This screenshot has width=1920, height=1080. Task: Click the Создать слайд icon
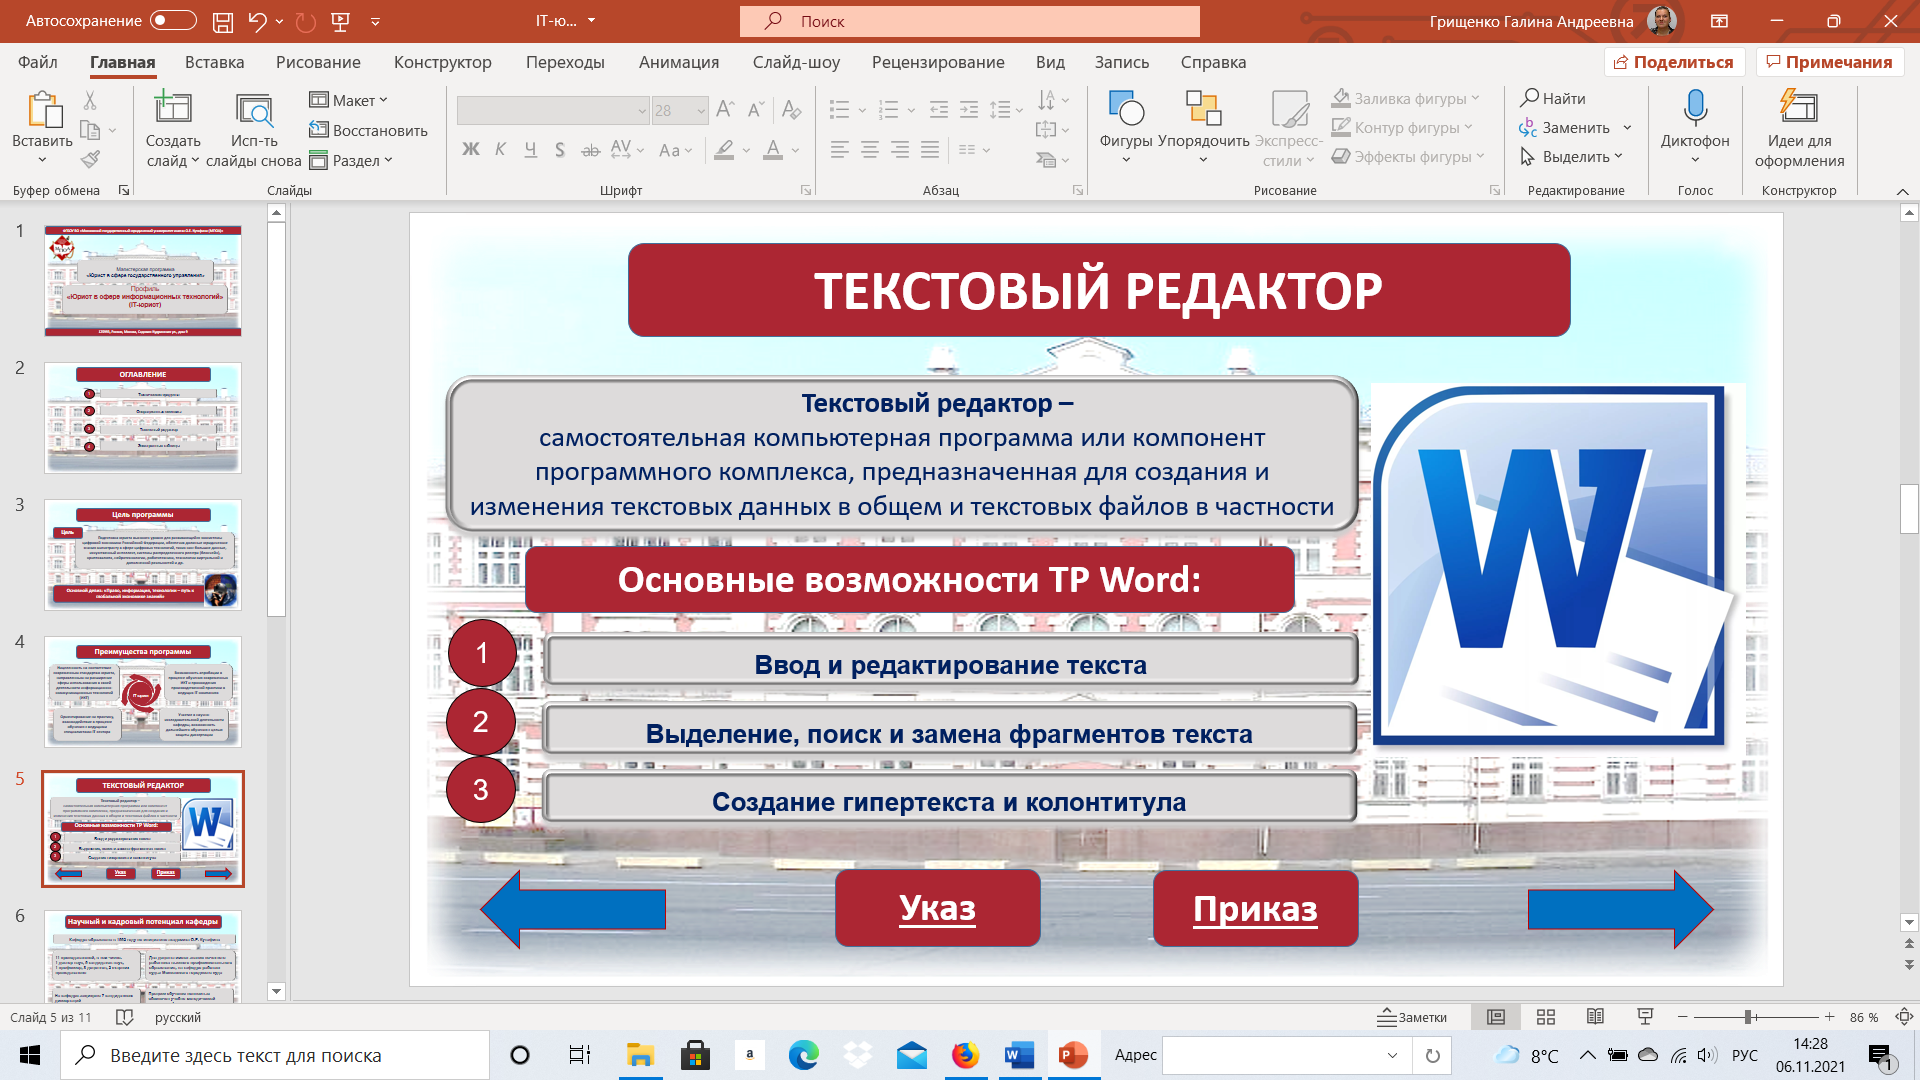tap(173, 108)
